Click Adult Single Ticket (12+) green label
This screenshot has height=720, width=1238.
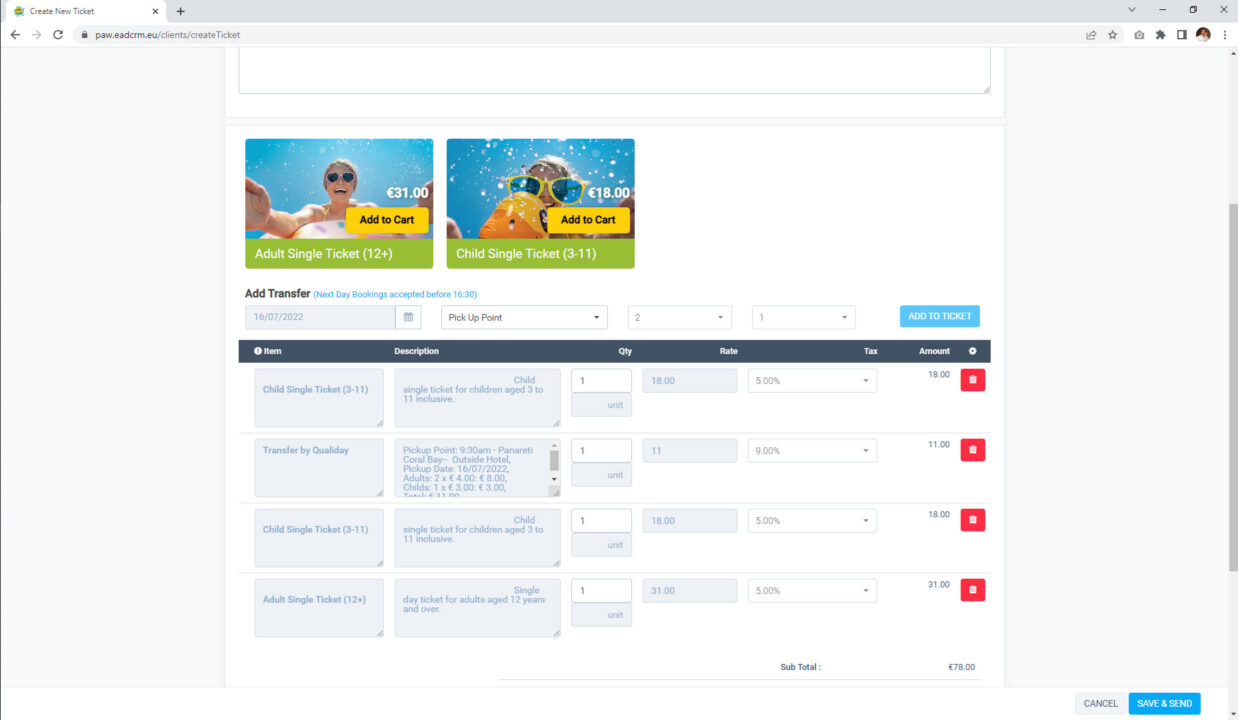pyautogui.click(x=339, y=254)
